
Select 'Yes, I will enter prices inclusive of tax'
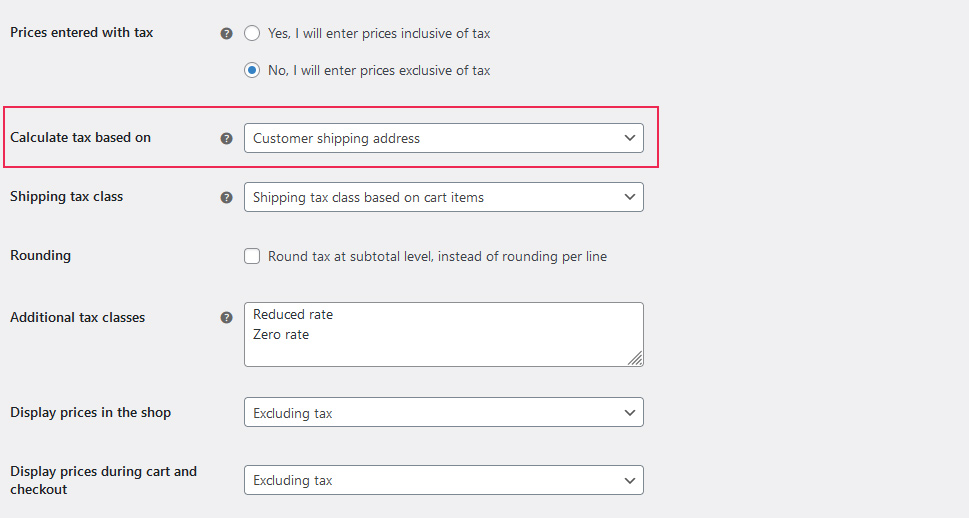click(x=252, y=33)
